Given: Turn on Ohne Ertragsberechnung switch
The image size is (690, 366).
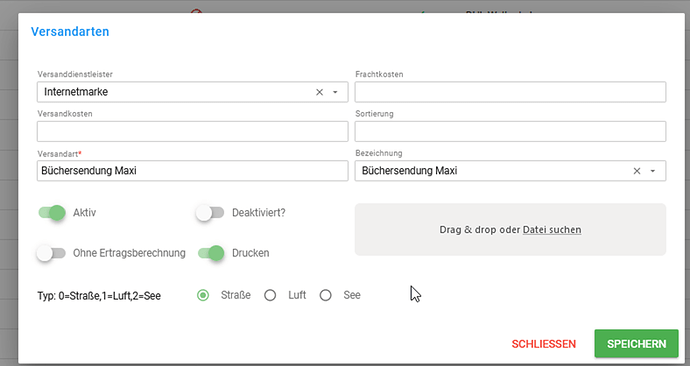Looking at the screenshot, I should click(x=51, y=253).
